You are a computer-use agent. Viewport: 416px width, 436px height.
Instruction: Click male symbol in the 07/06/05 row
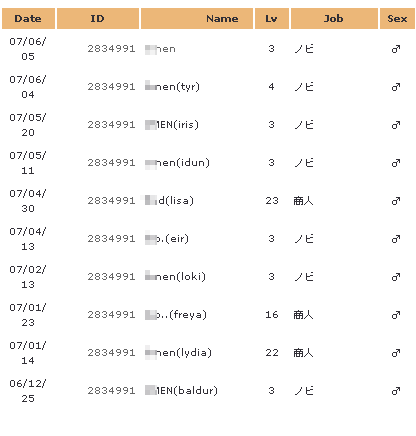click(396, 49)
